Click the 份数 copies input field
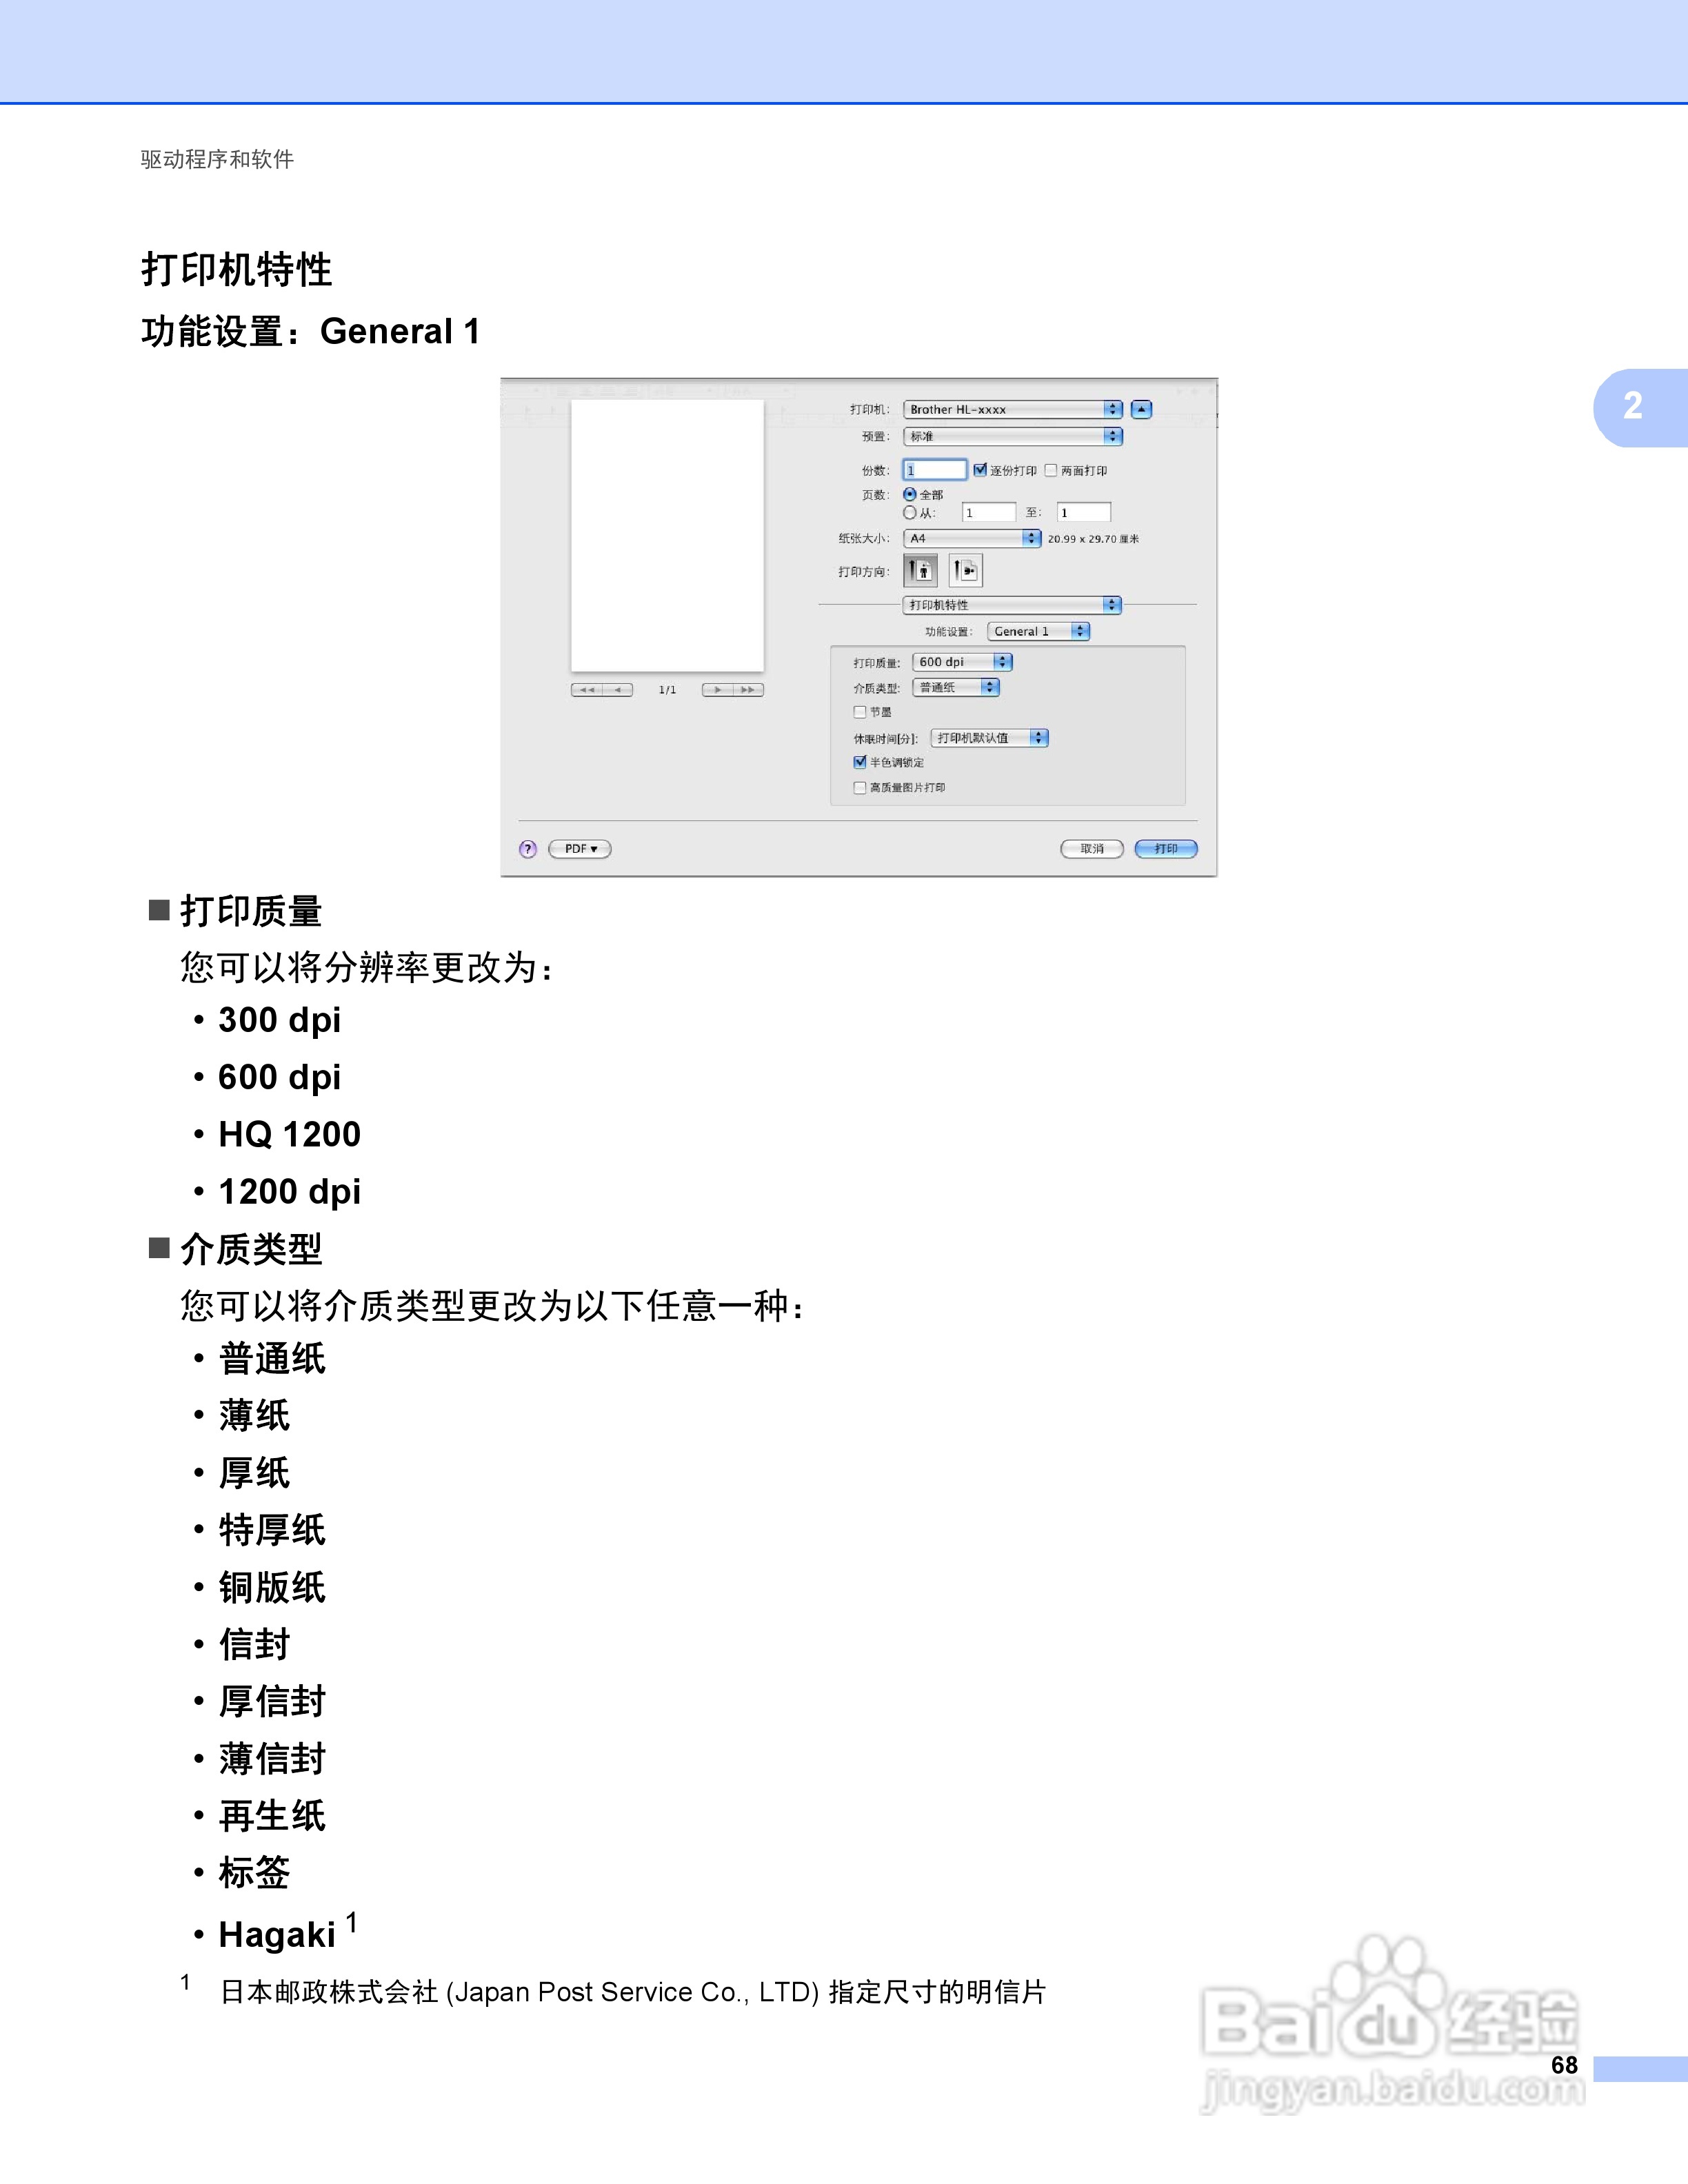This screenshot has height=2184, width=1688. 935,470
